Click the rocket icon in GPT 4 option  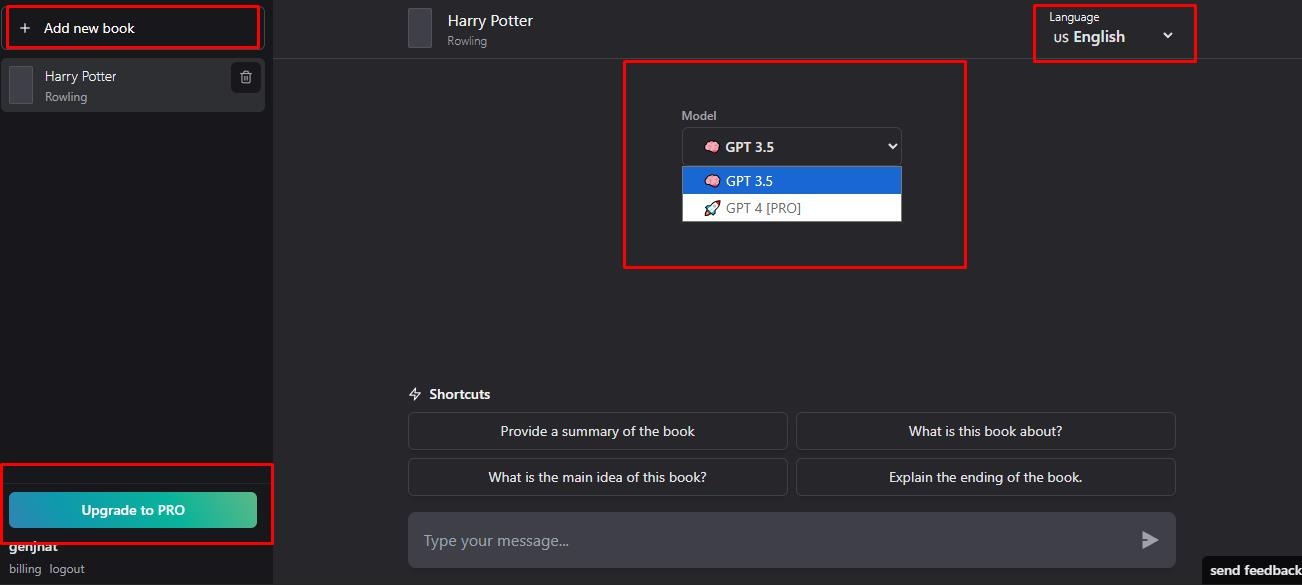tap(712, 208)
